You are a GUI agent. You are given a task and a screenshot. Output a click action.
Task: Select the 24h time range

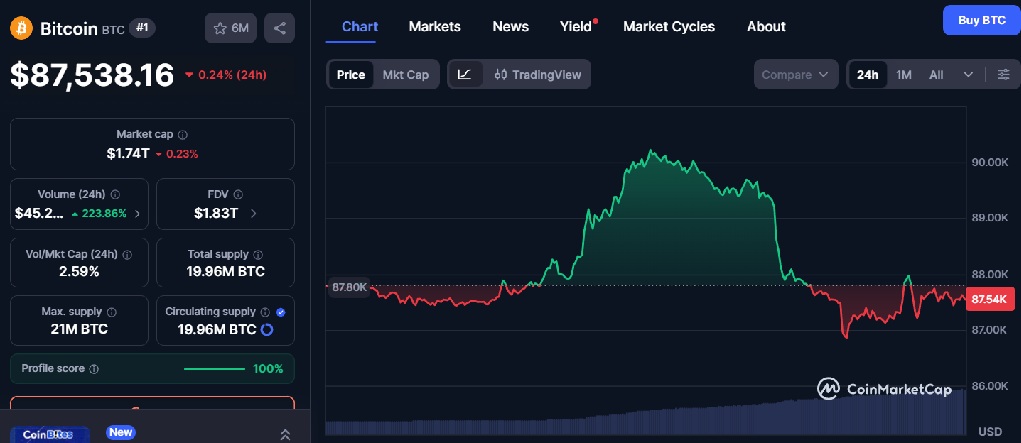point(867,74)
